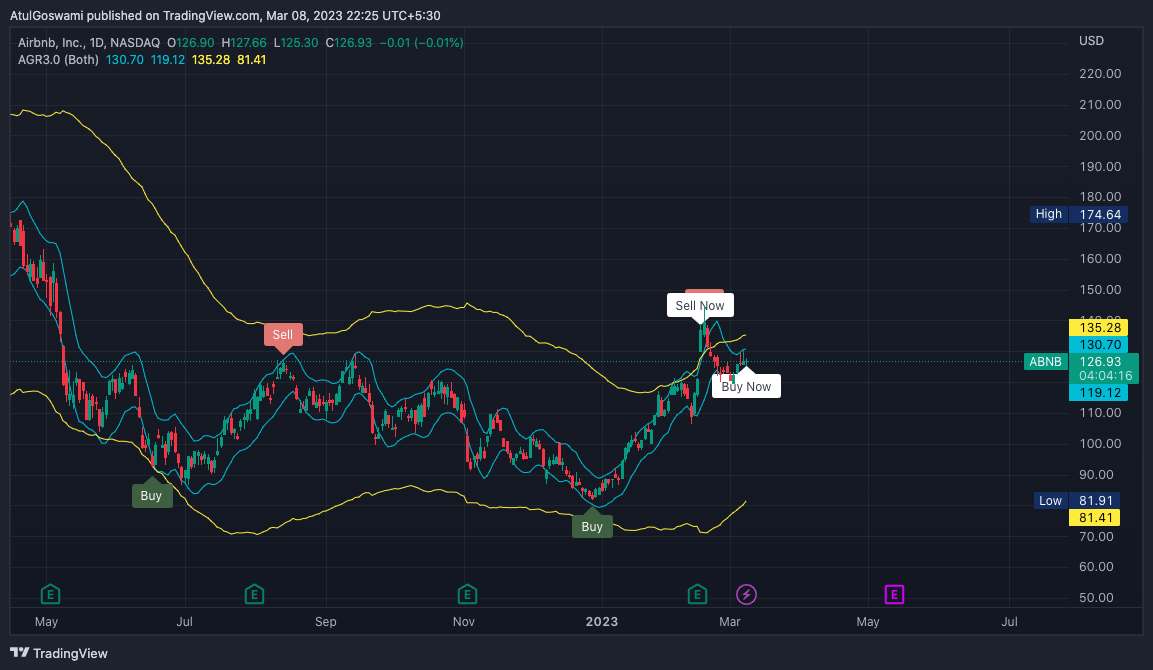Click the 150.00 price axis label
Image resolution: width=1153 pixels, height=670 pixels.
(1100, 289)
